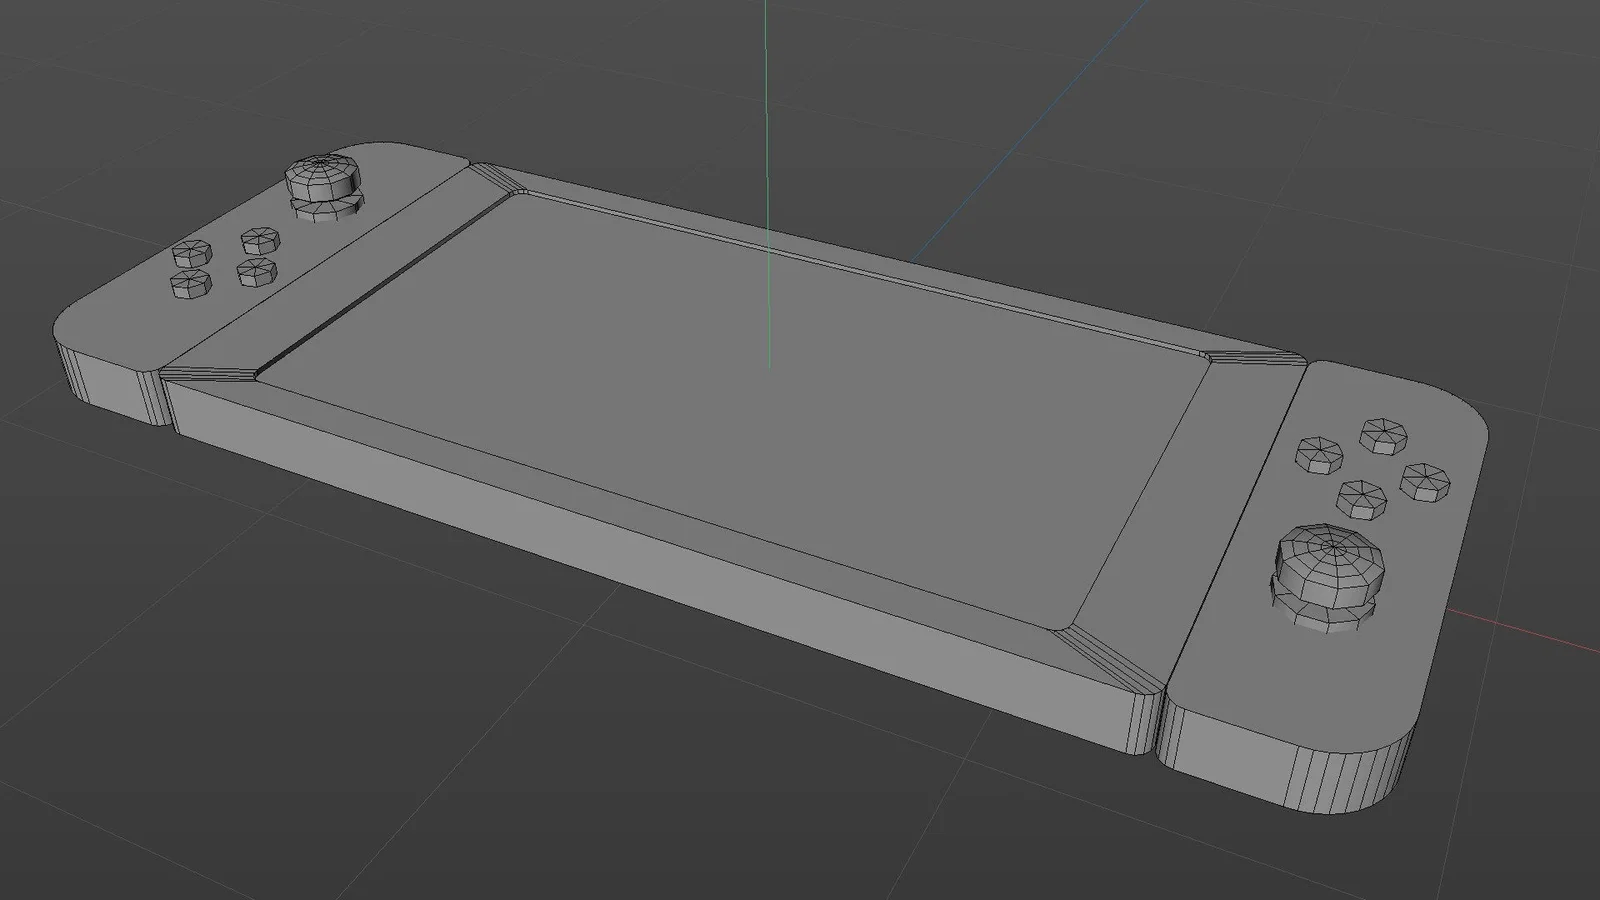This screenshot has width=1600, height=900.
Task: Click the rightmost button on the right controller
Action: [x=1425, y=480]
